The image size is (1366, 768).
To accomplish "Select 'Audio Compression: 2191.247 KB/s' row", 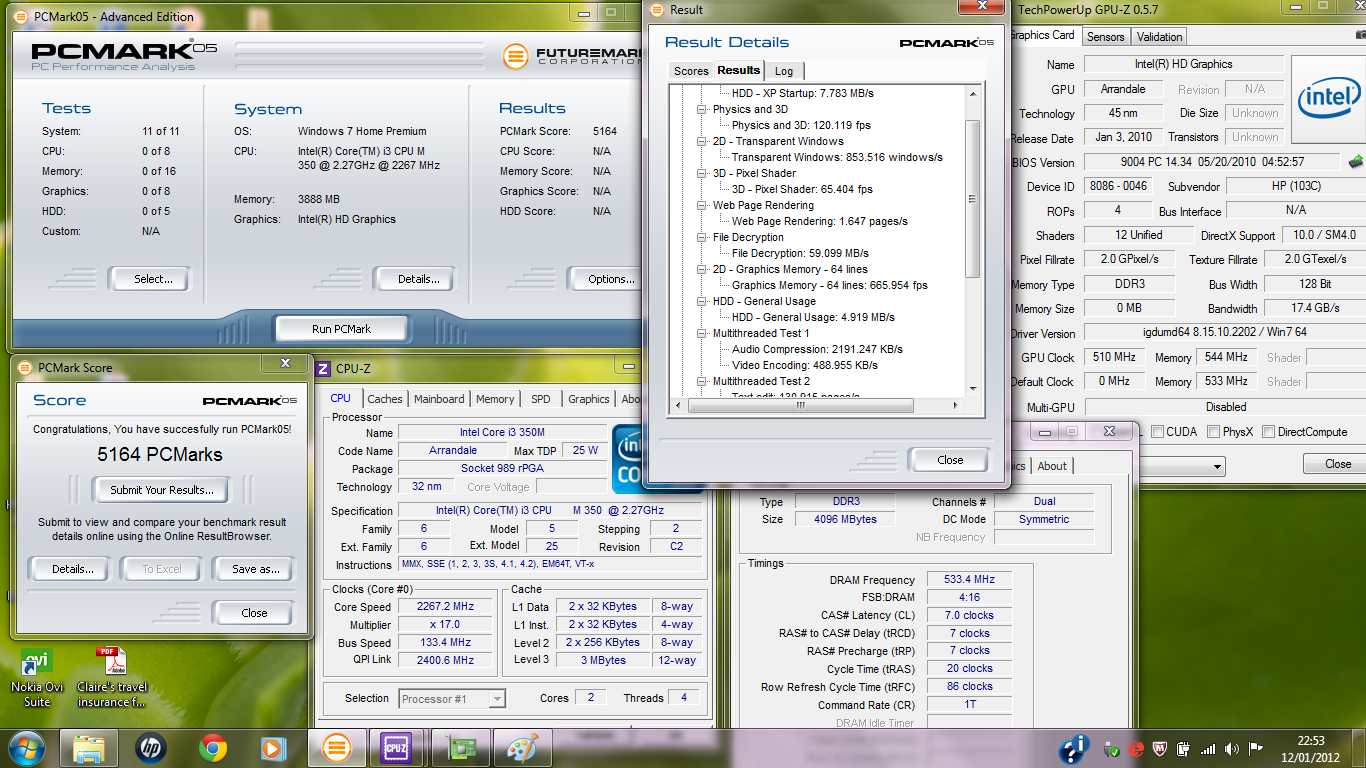I will [818, 350].
